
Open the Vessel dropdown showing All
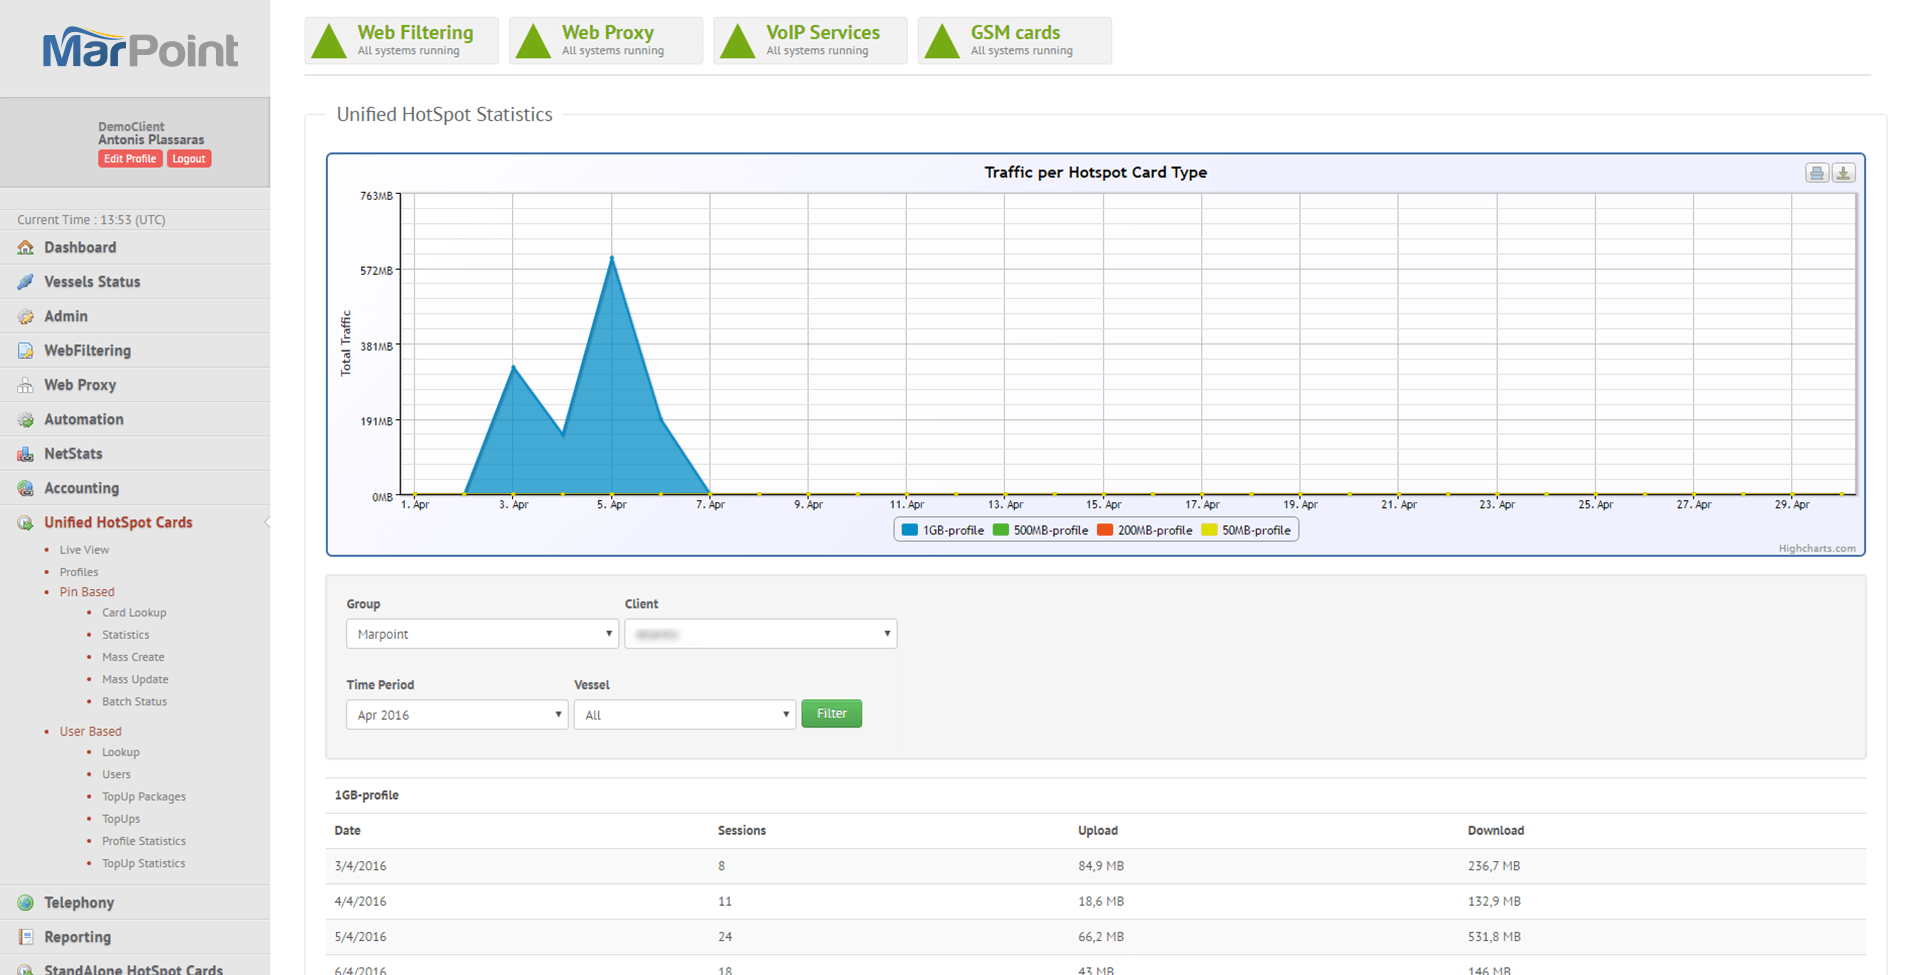(x=685, y=715)
